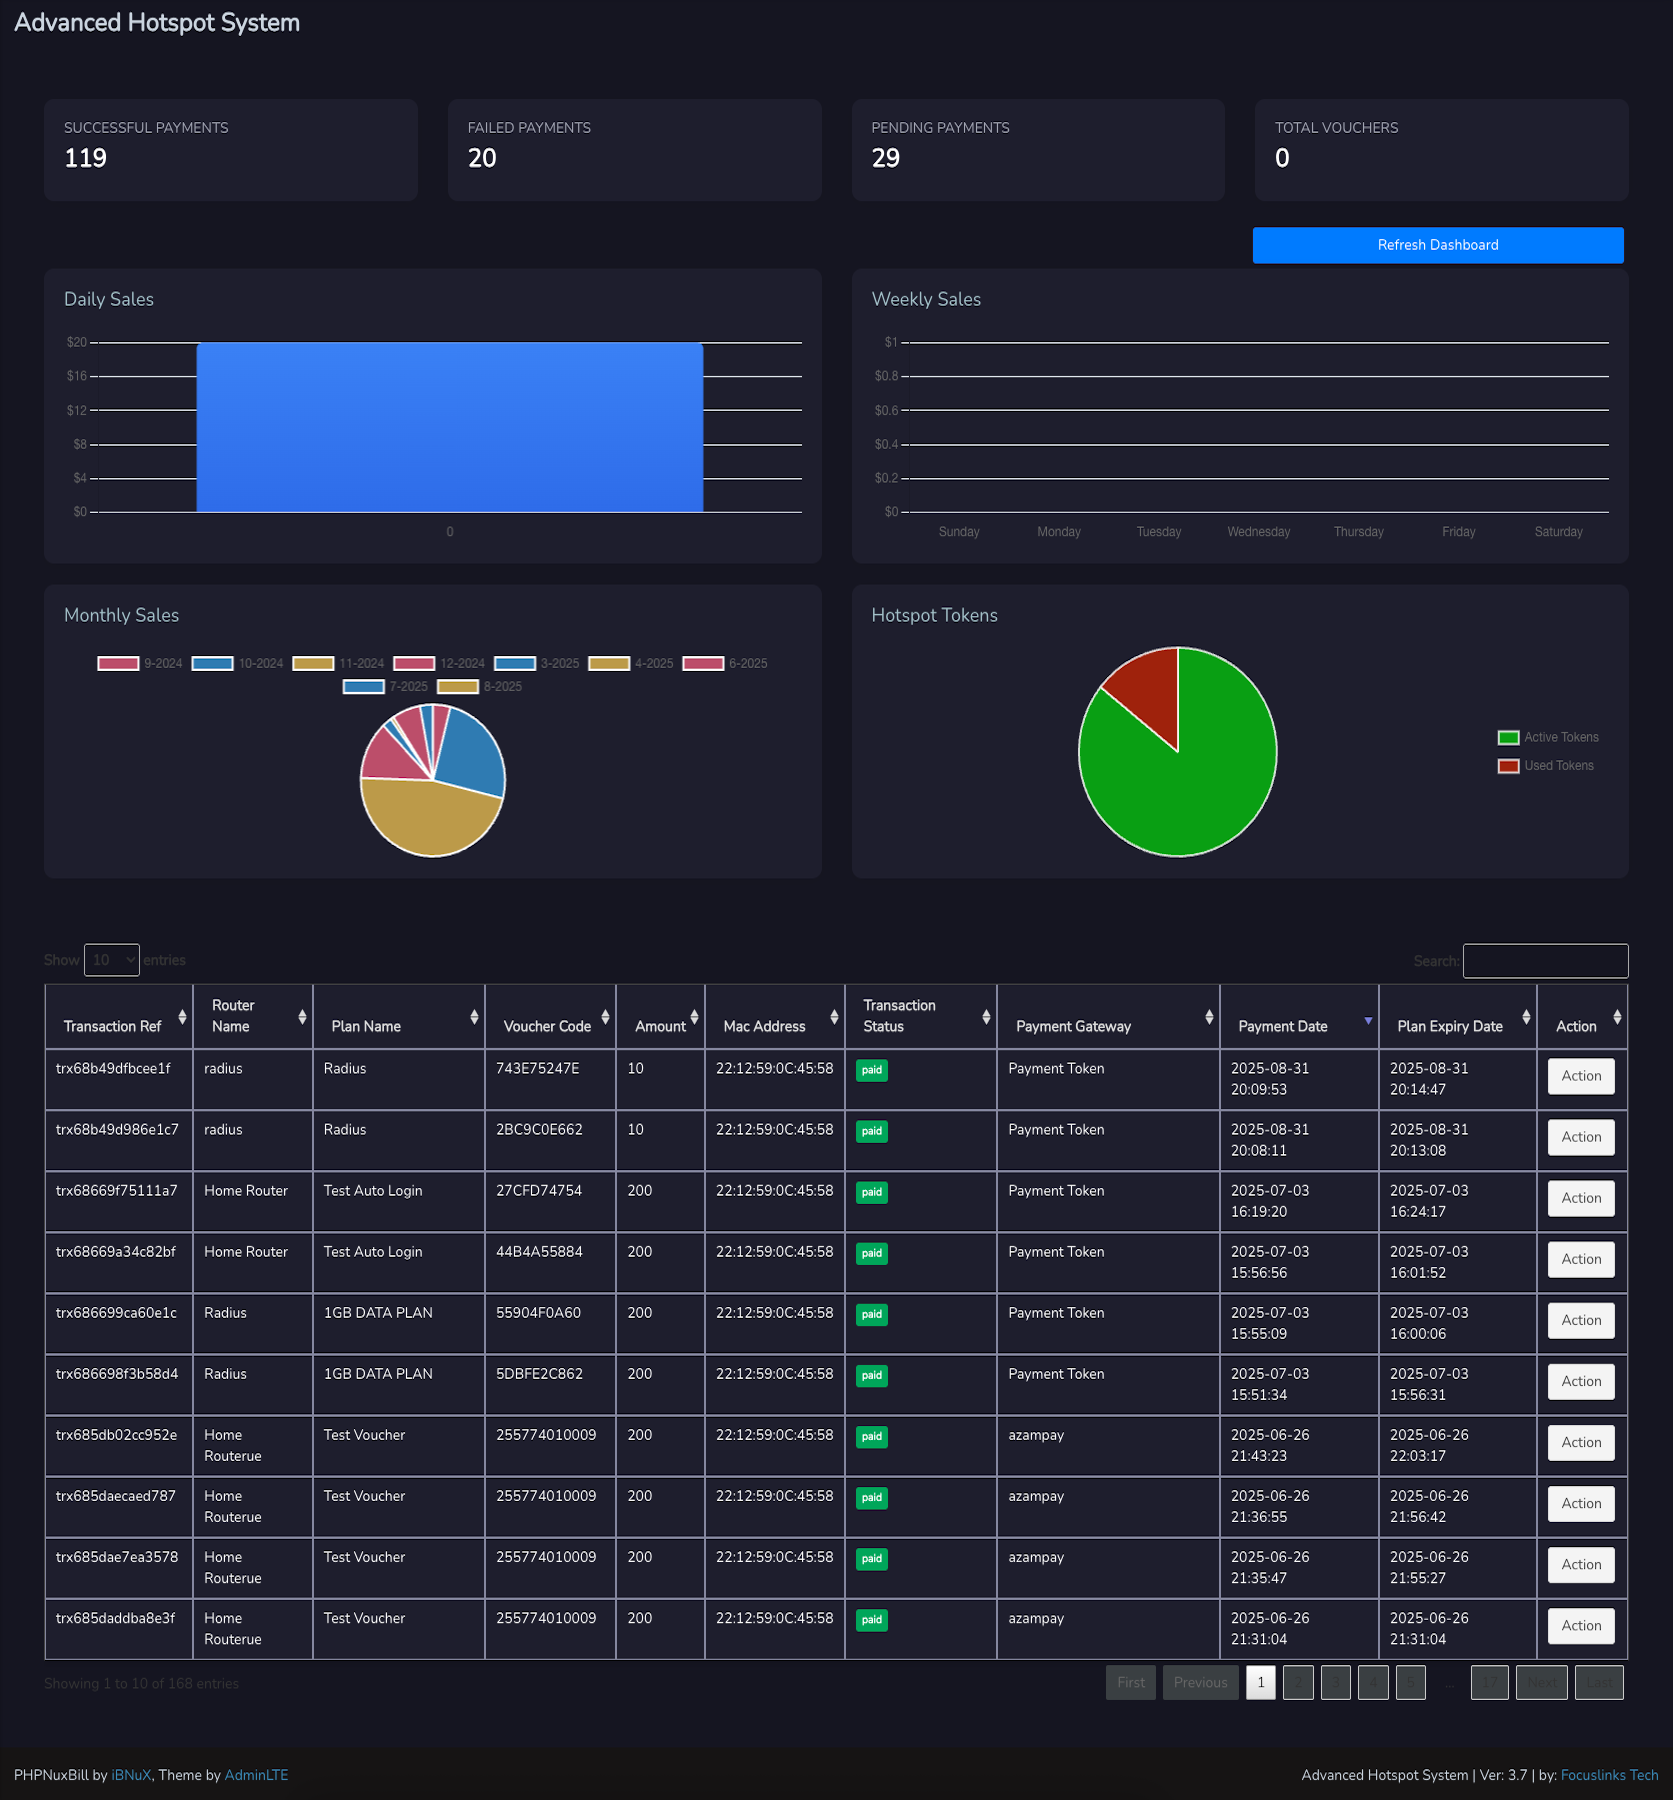Open Action menu for trx685db02cc952e
This screenshot has height=1800, width=1673.
pyautogui.click(x=1581, y=1442)
